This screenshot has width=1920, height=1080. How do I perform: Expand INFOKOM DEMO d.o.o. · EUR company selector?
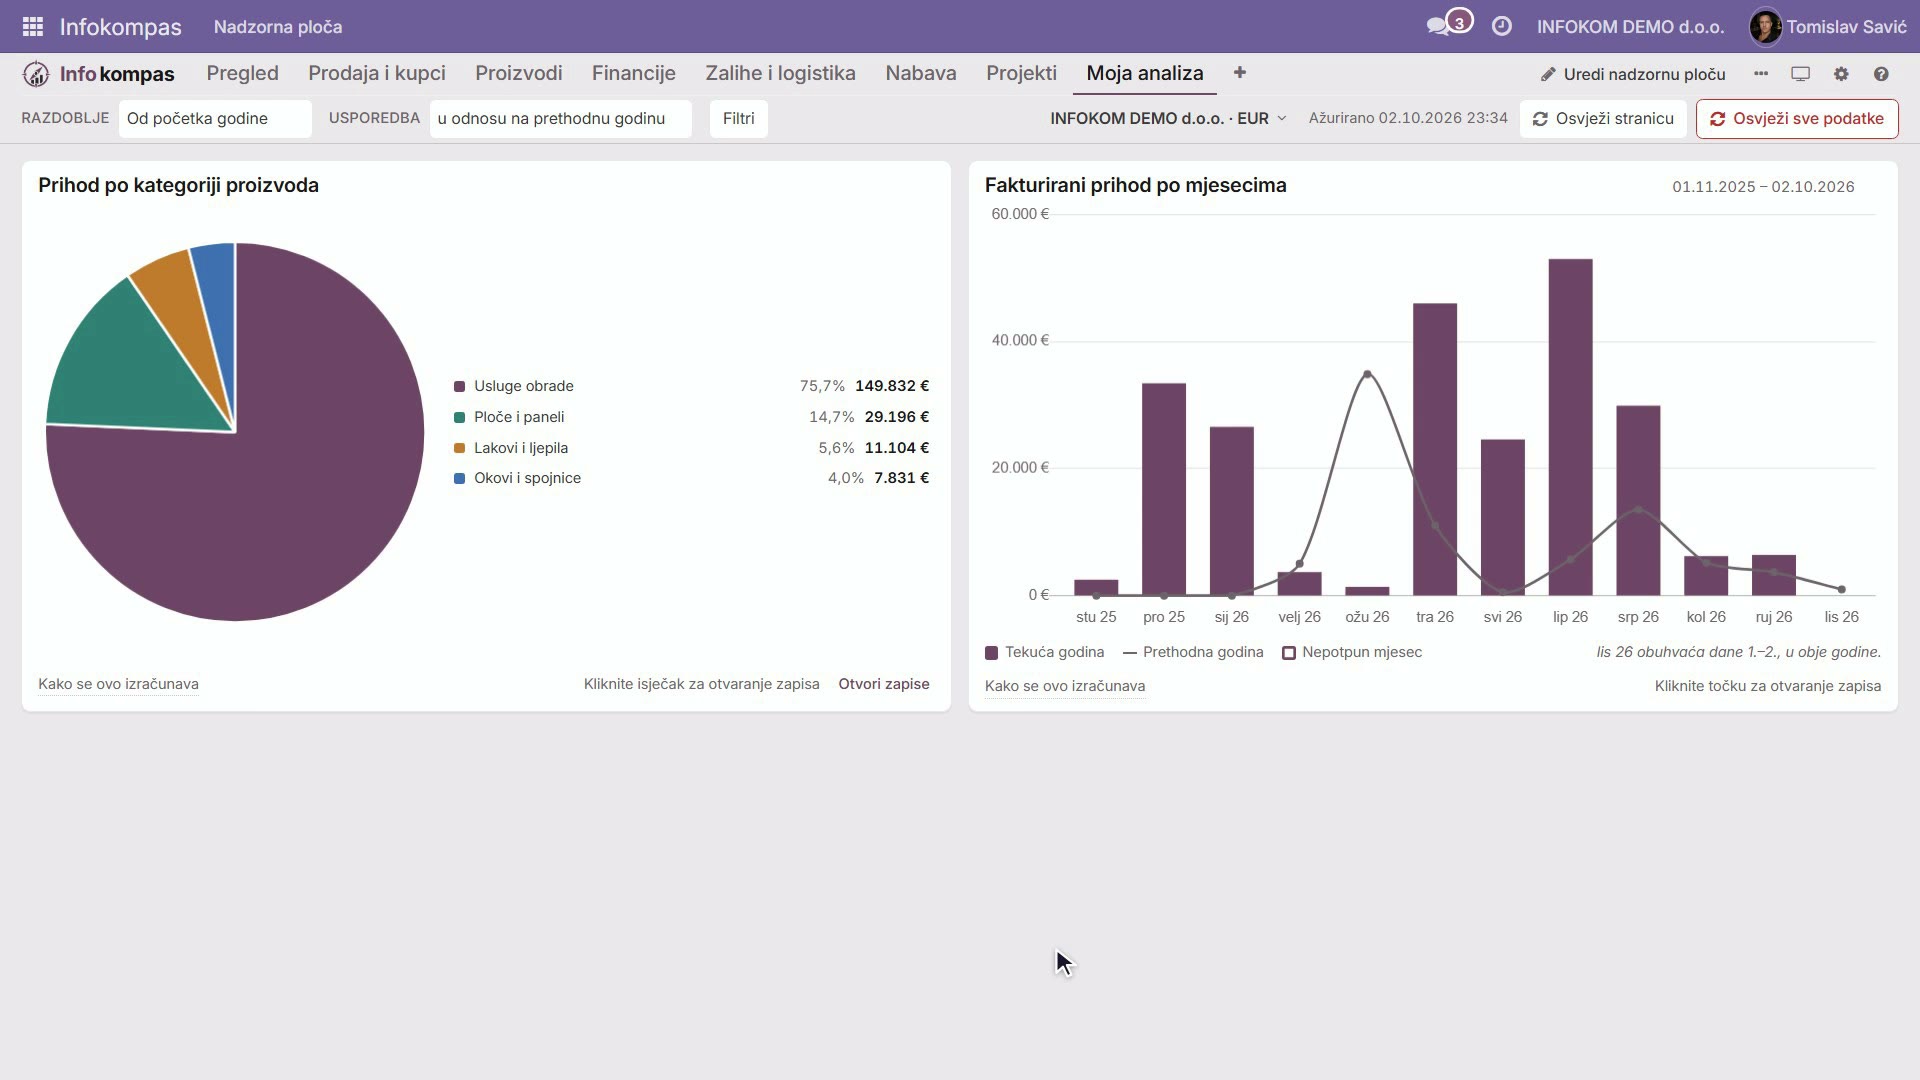coord(1168,119)
